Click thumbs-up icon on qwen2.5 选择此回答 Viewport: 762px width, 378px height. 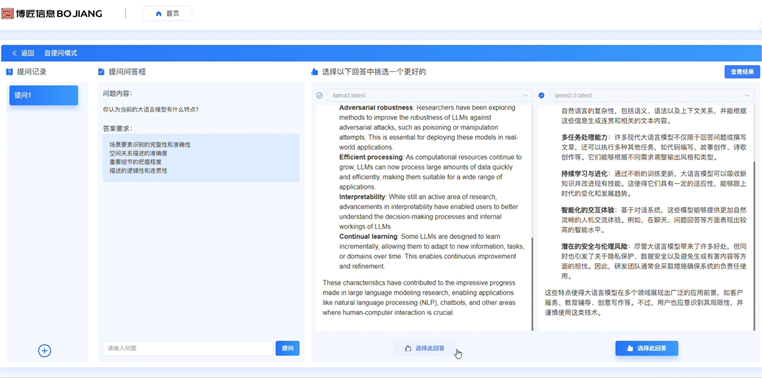pyautogui.click(x=630, y=348)
